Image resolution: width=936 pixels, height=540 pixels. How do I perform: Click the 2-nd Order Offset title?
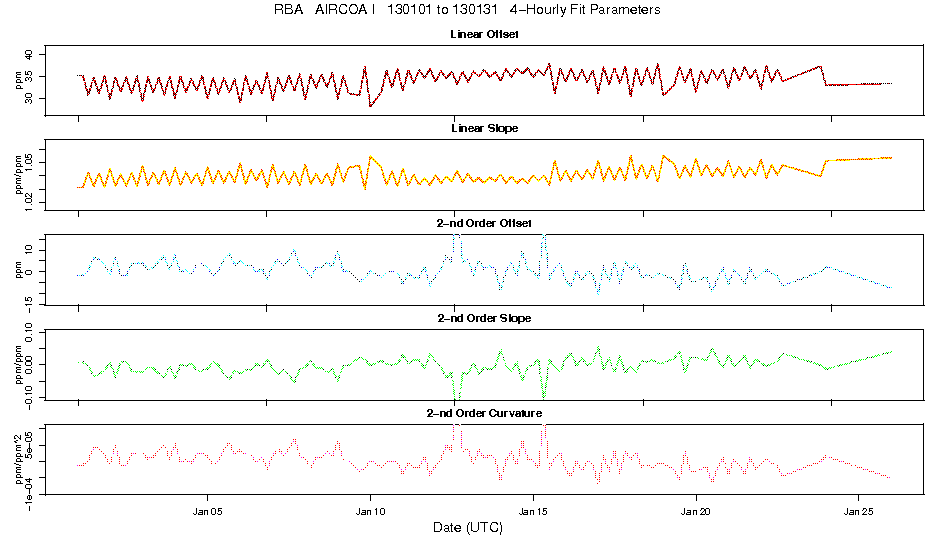[484, 223]
